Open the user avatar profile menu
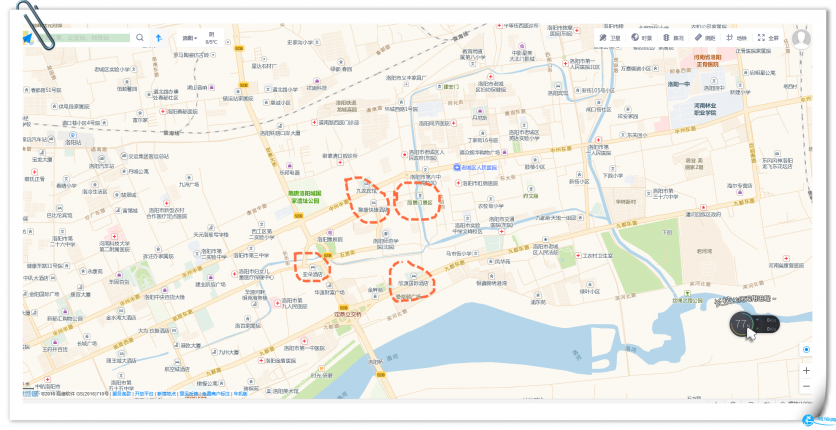The height and width of the screenshot is (430, 836). (801, 39)
